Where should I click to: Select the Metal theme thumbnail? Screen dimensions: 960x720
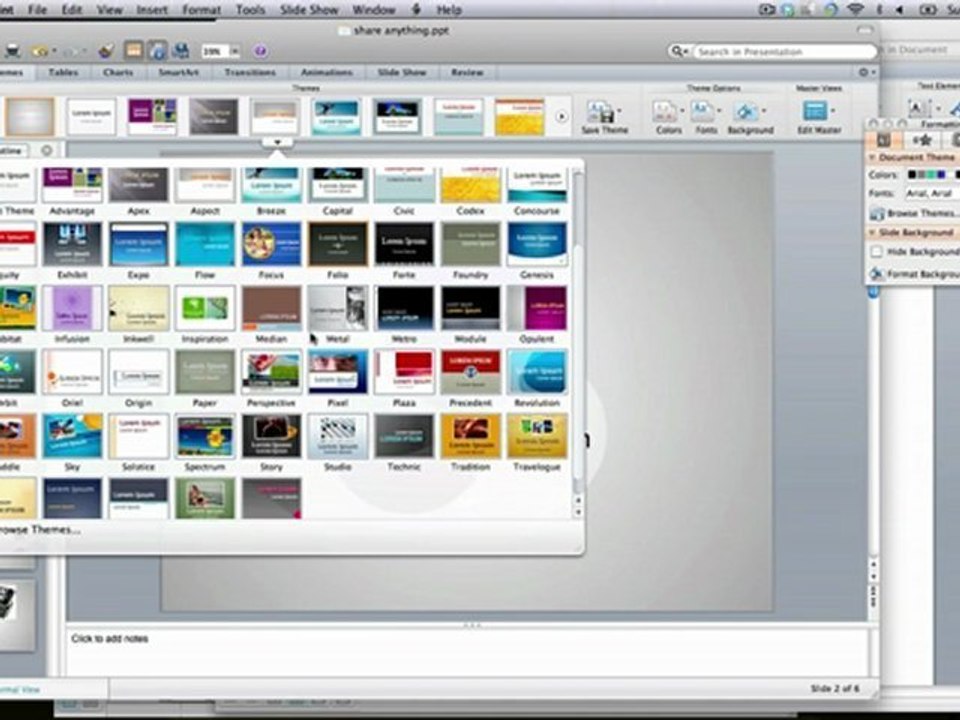pos(337,309)
